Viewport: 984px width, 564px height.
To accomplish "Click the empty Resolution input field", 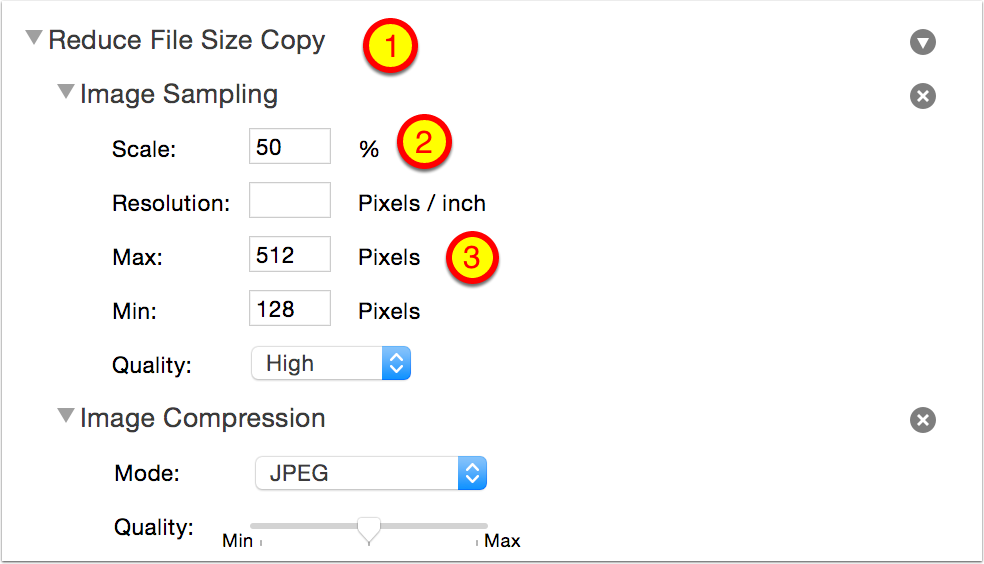I will click(x=289, y=201).
